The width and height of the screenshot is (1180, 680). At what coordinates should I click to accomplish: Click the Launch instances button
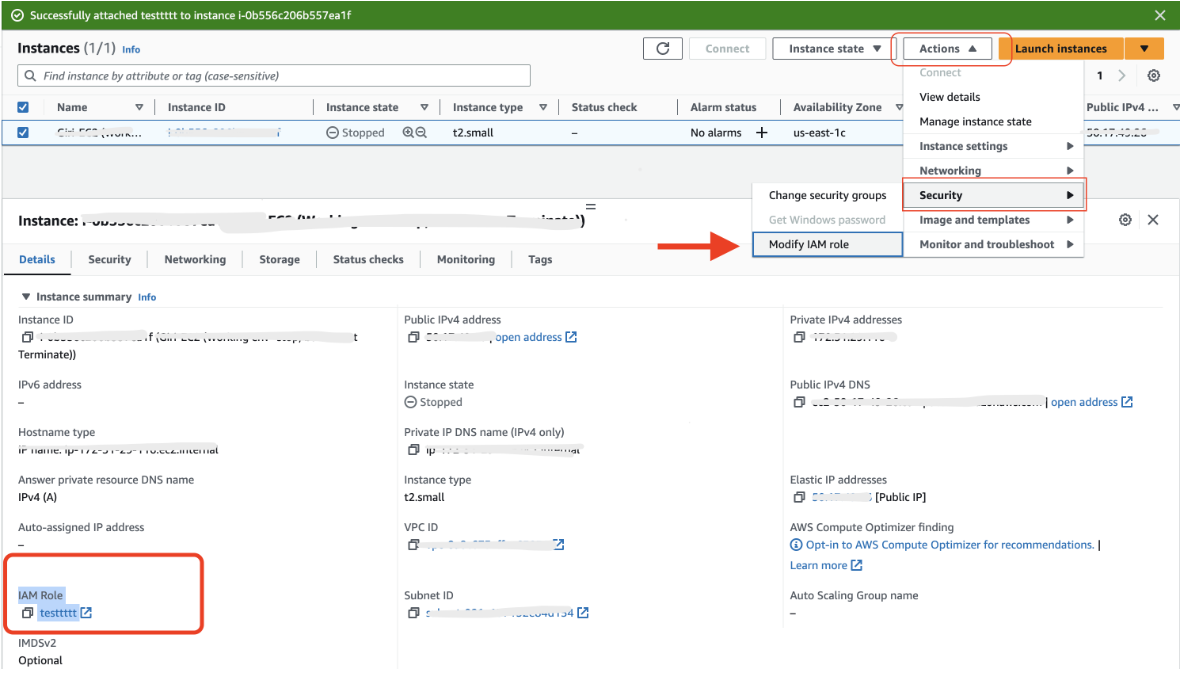point(1061,48)
